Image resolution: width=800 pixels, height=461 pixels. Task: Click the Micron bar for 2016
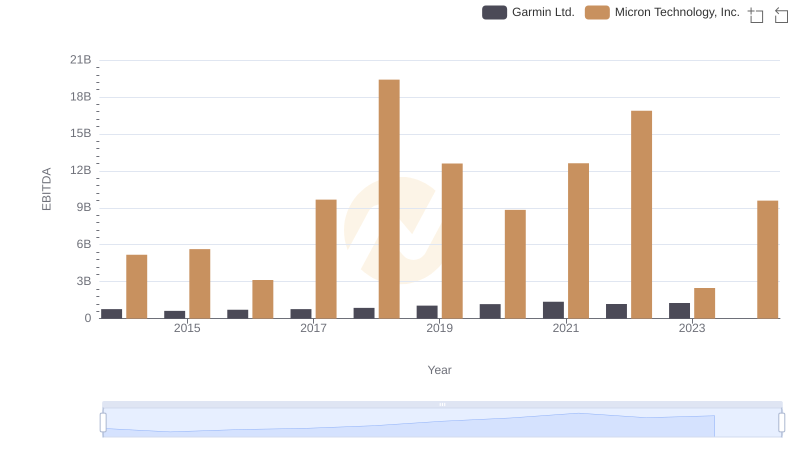click(x=263, y=299)
